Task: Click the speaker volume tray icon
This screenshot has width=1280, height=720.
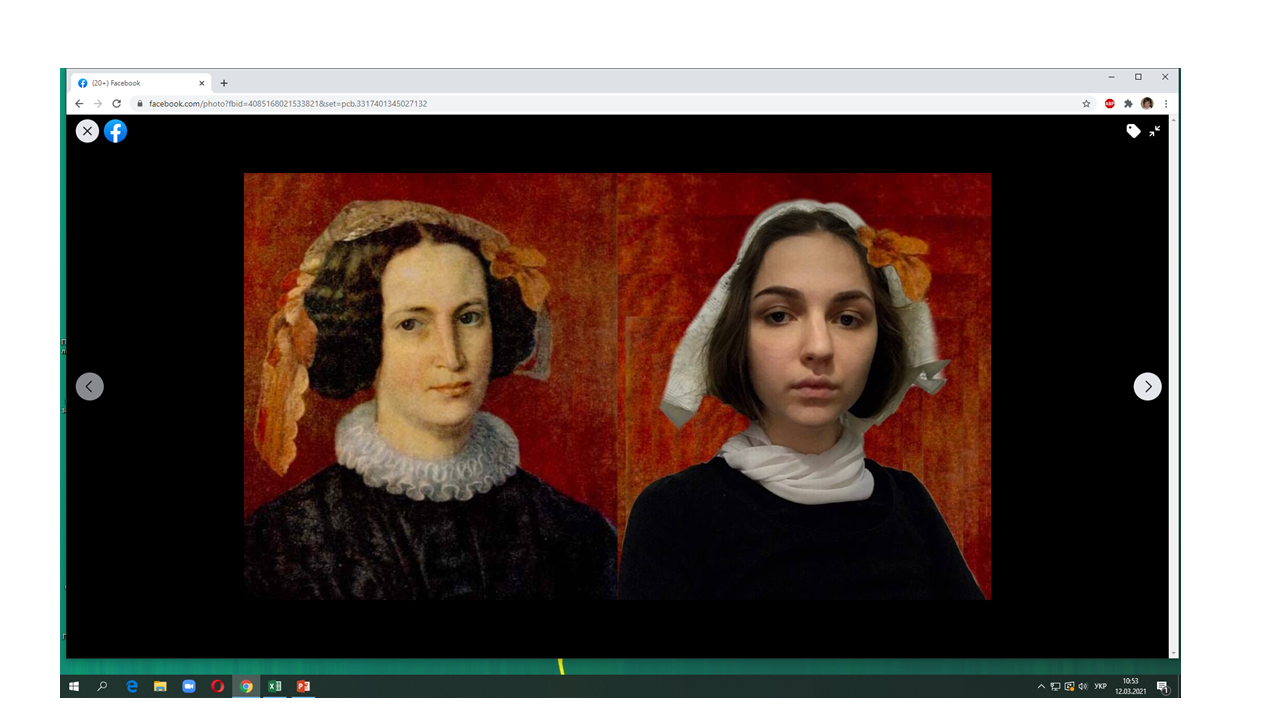Action: [1083, 686]
